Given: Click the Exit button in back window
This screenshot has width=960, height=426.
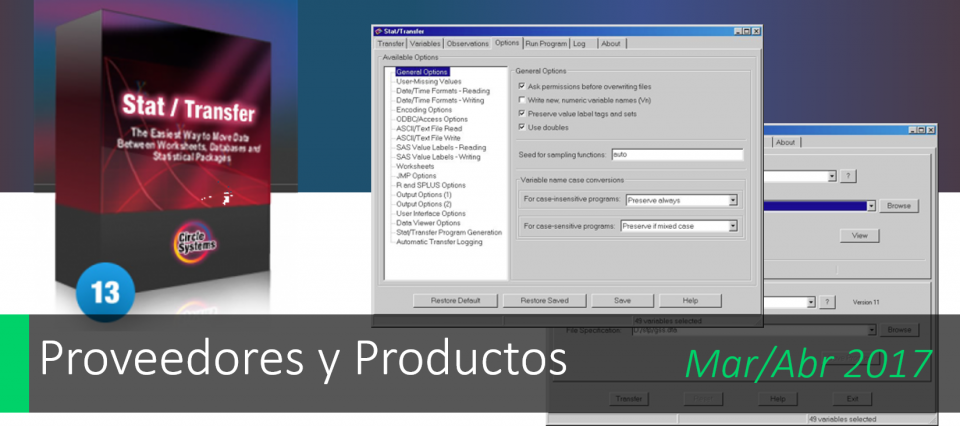Looking at the screenshot, I should click(x=852, y=398).
